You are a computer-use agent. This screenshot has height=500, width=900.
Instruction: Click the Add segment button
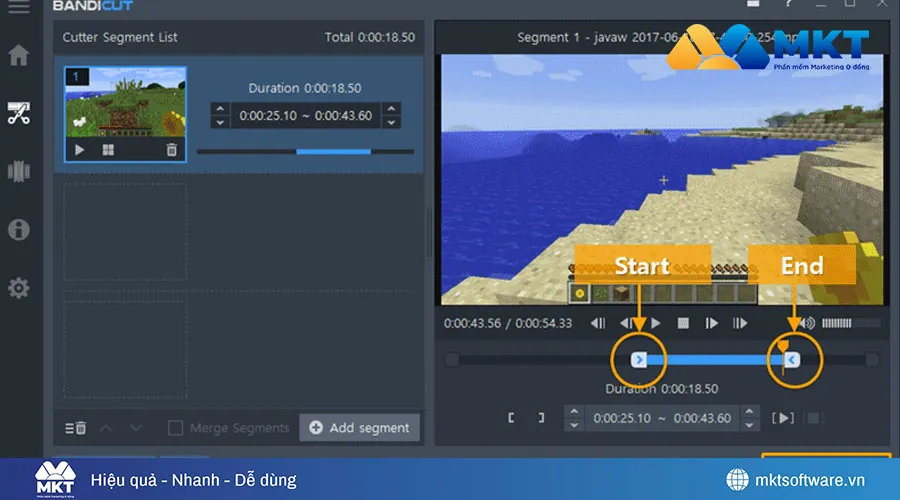359,428
